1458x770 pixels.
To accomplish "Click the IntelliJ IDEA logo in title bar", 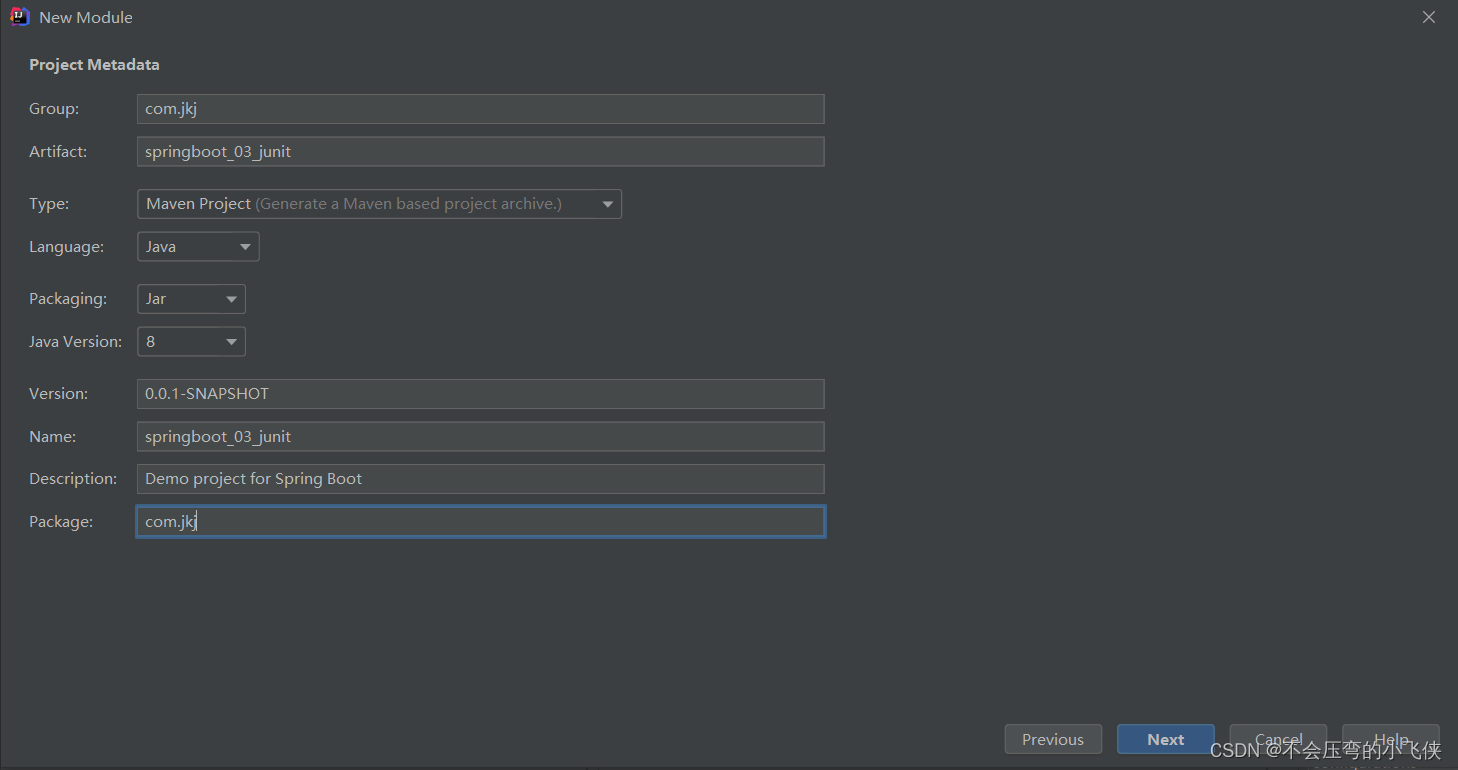I will (x=20, y=17).
